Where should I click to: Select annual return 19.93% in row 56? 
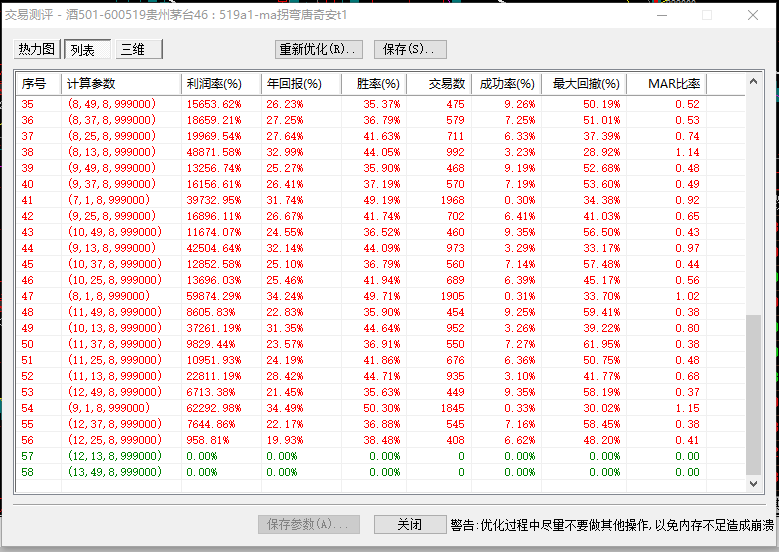285,440
